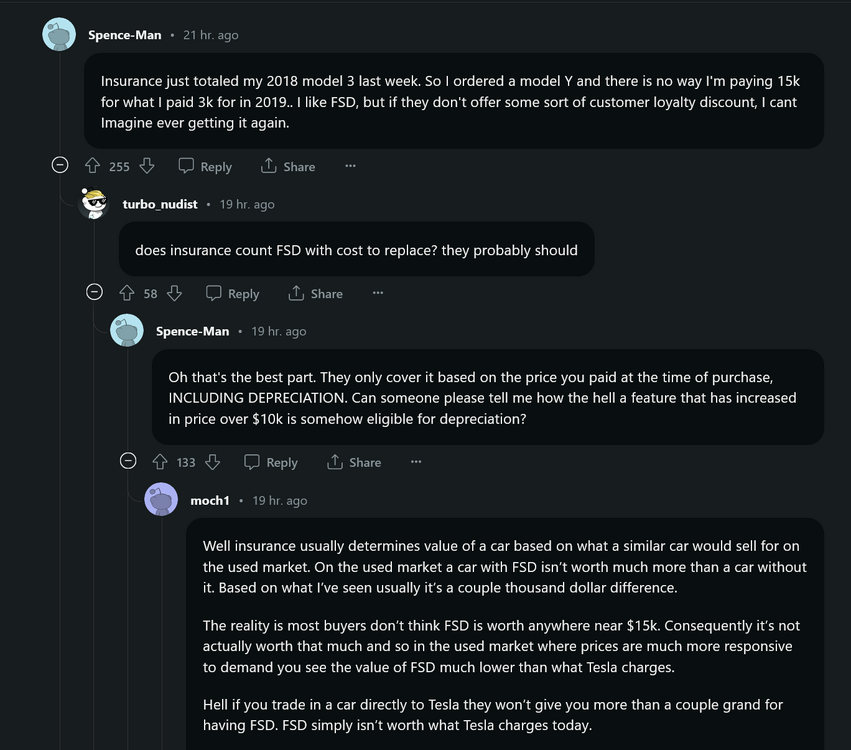Open more options on turbo_nudist's comment
Screen dimensions: 851x750
coord(378,293)
